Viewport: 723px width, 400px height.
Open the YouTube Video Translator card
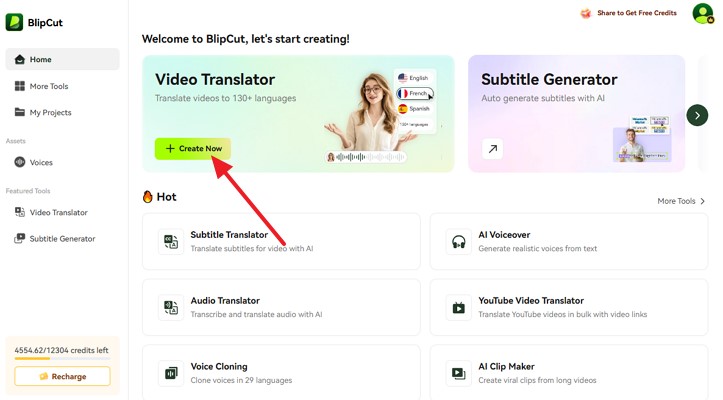(569, 307)
